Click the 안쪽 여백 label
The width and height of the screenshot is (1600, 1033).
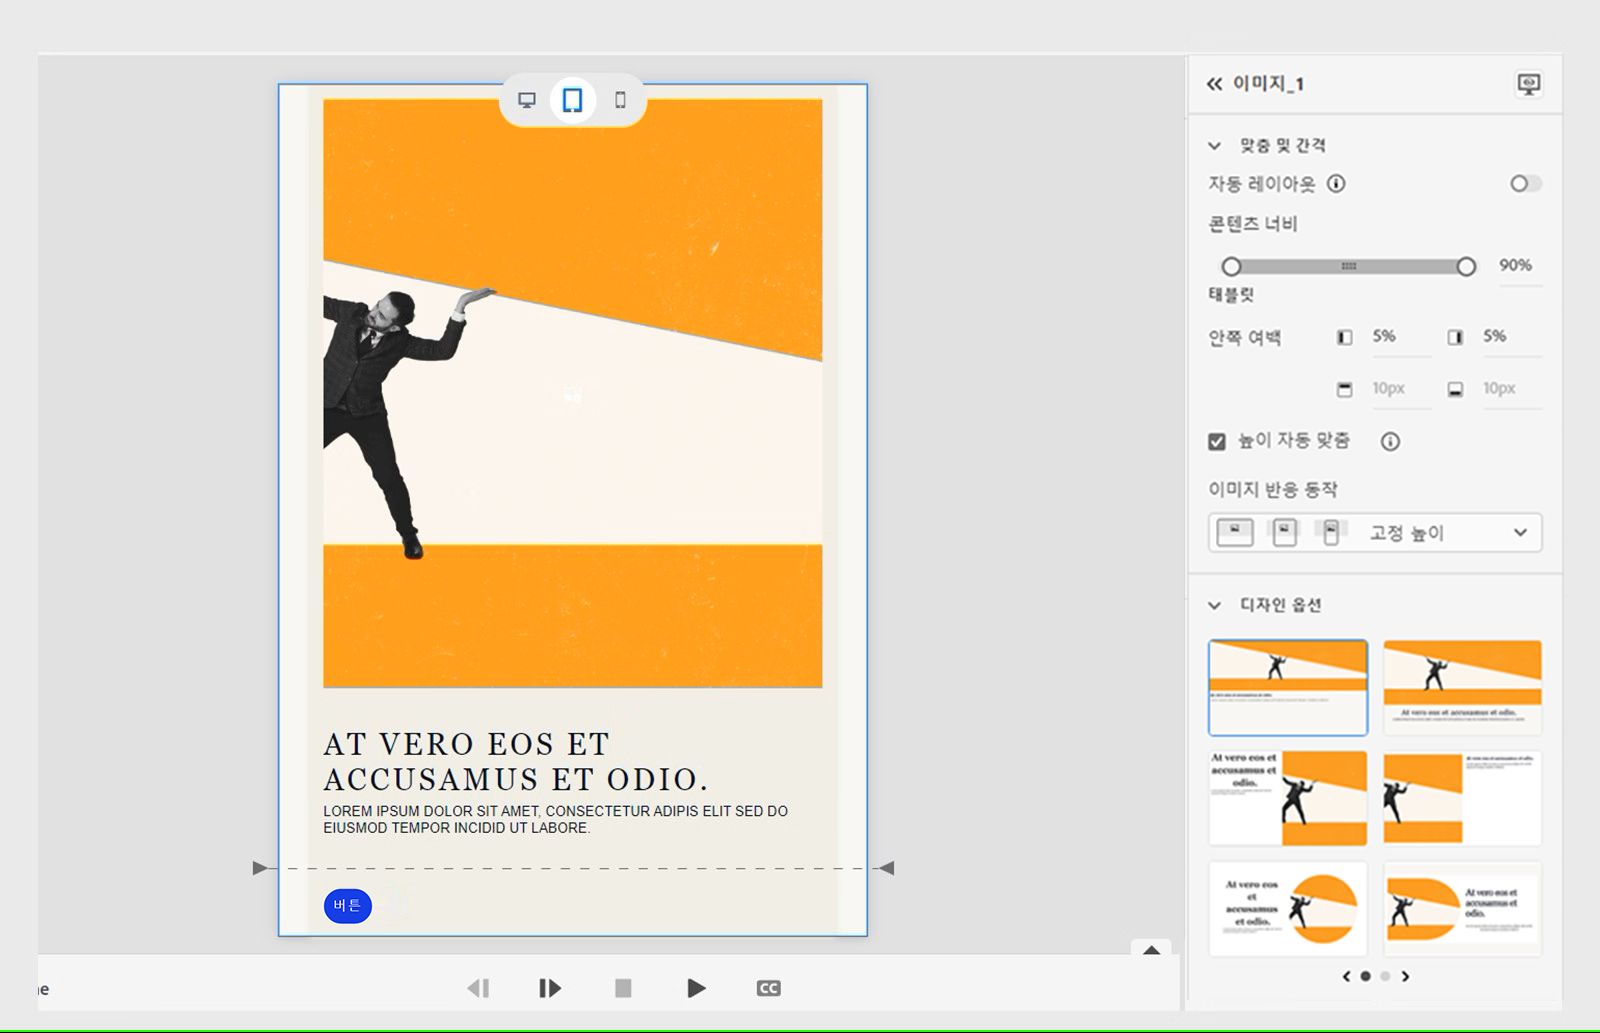click(x=1244, y=338)
